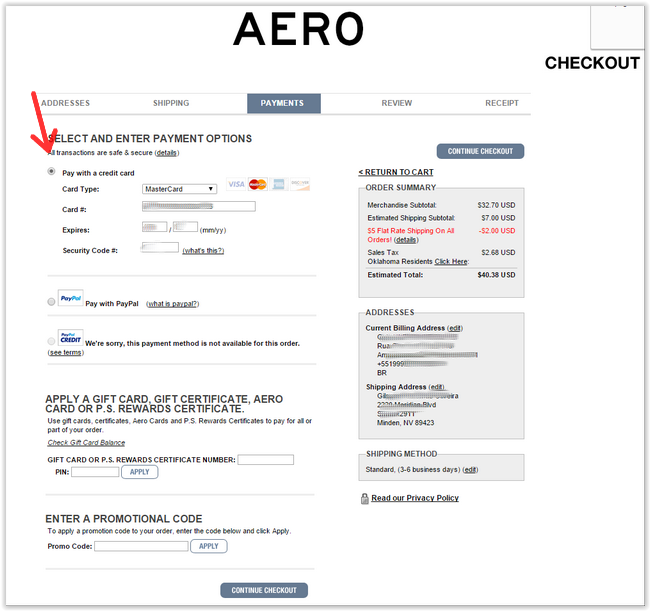Click the AERO logo at top
Screen dimensions: 650x611
[x=298, y=29]
